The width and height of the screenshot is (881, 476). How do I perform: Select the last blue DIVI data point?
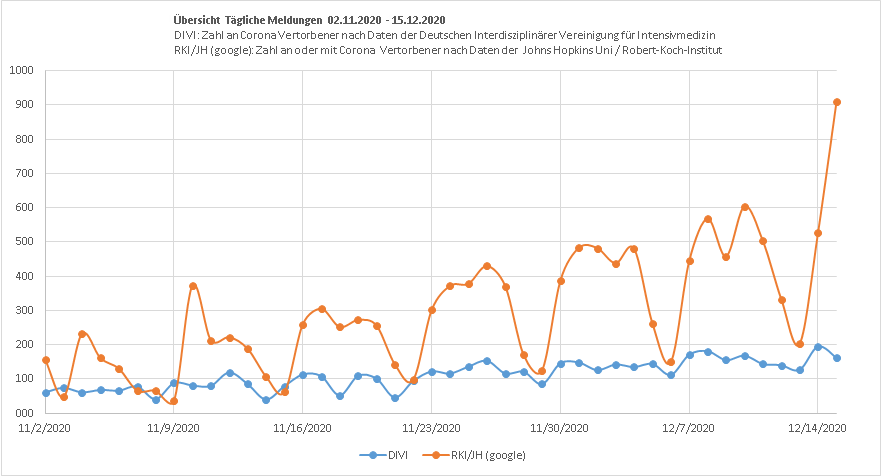click(837, 358)
